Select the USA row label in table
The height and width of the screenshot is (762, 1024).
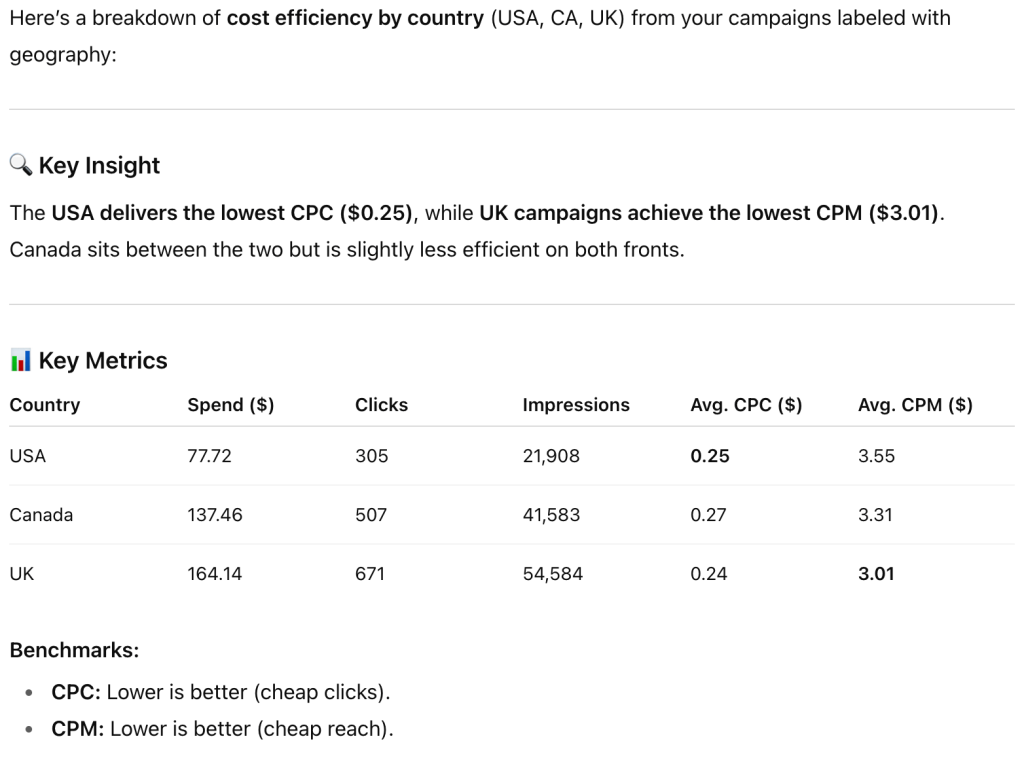tap(28, 456)
